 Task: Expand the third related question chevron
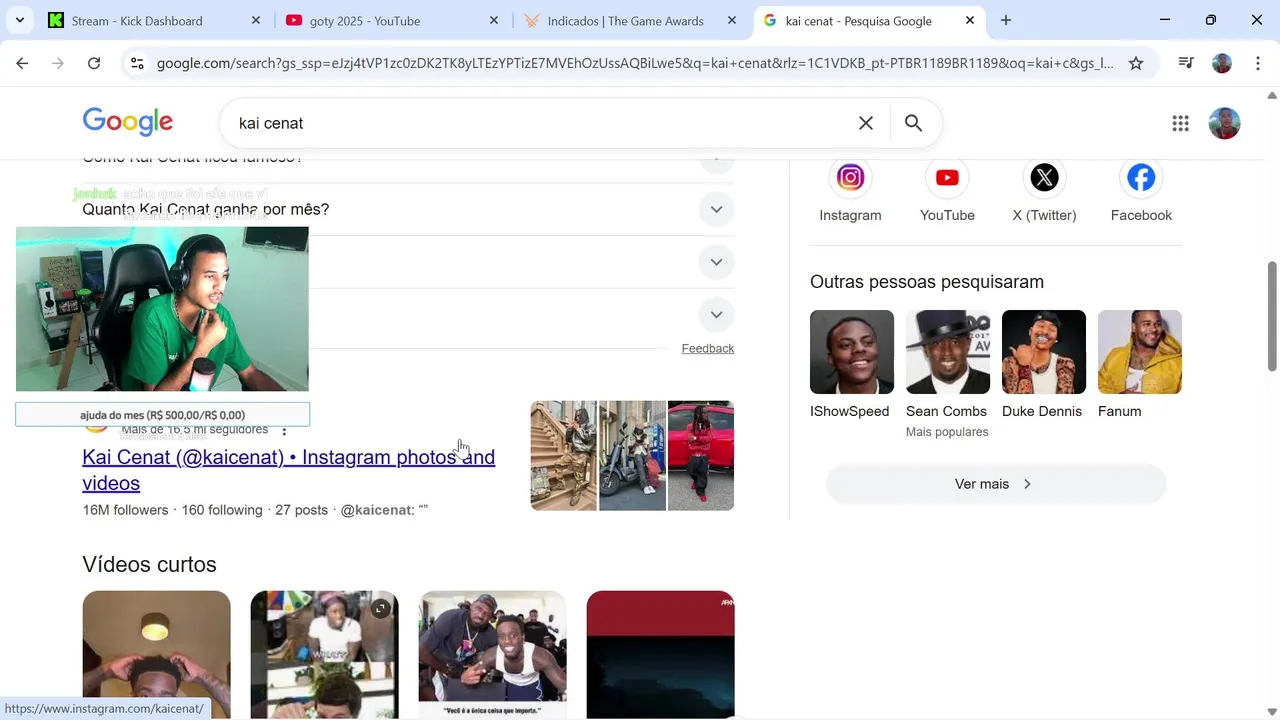(x=716, y=262)
